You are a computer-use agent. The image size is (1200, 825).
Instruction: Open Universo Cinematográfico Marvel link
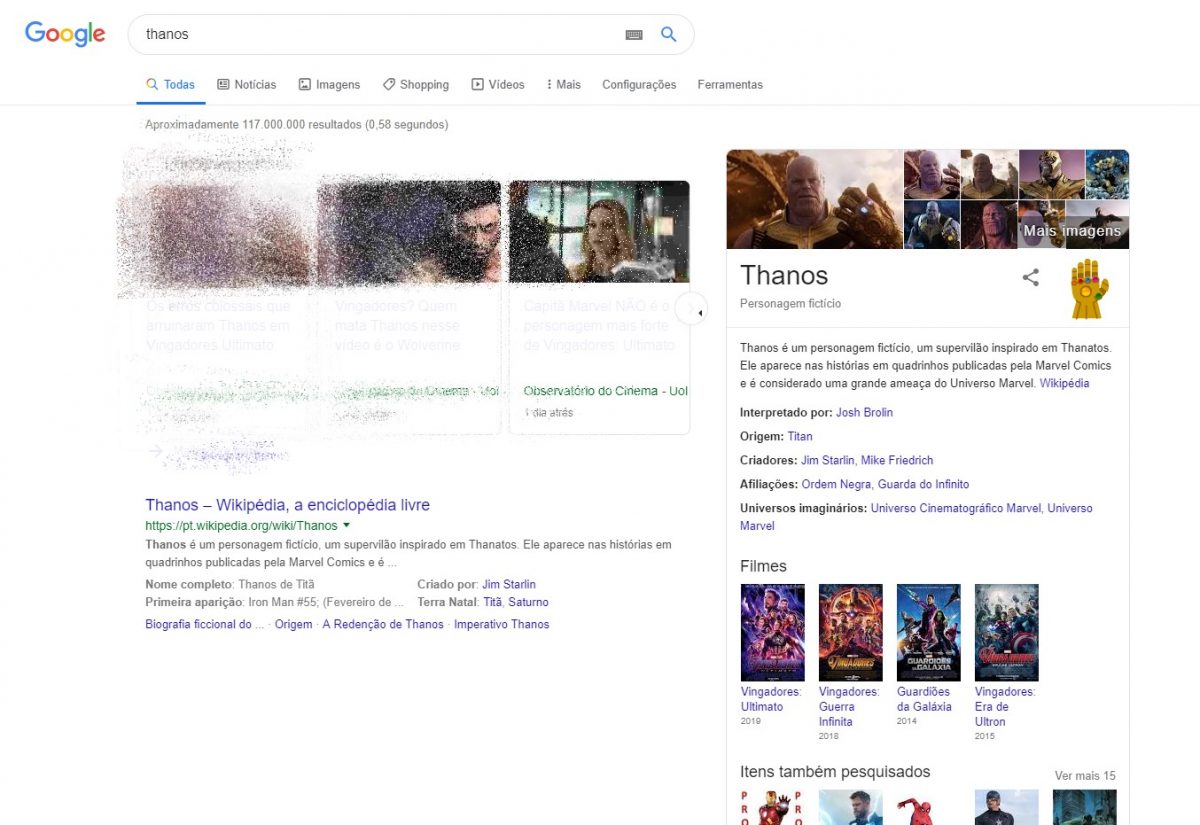956,508
